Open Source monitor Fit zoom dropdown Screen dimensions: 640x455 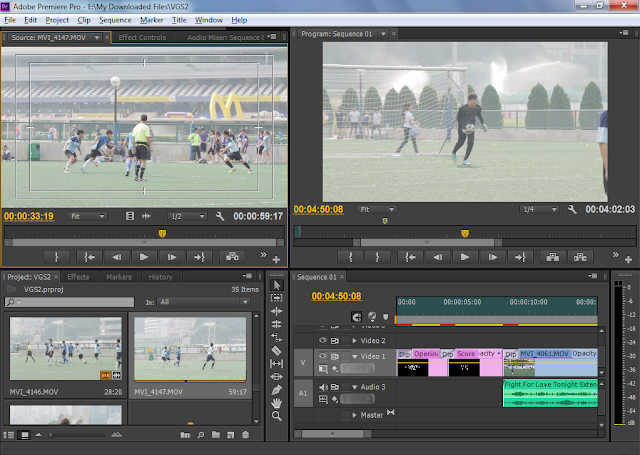point(87,216)
